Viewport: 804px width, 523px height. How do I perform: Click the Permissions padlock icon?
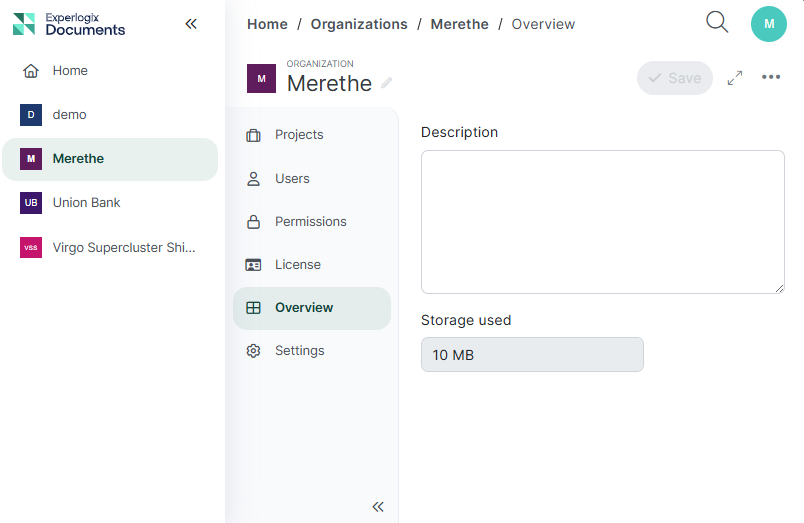253,222
